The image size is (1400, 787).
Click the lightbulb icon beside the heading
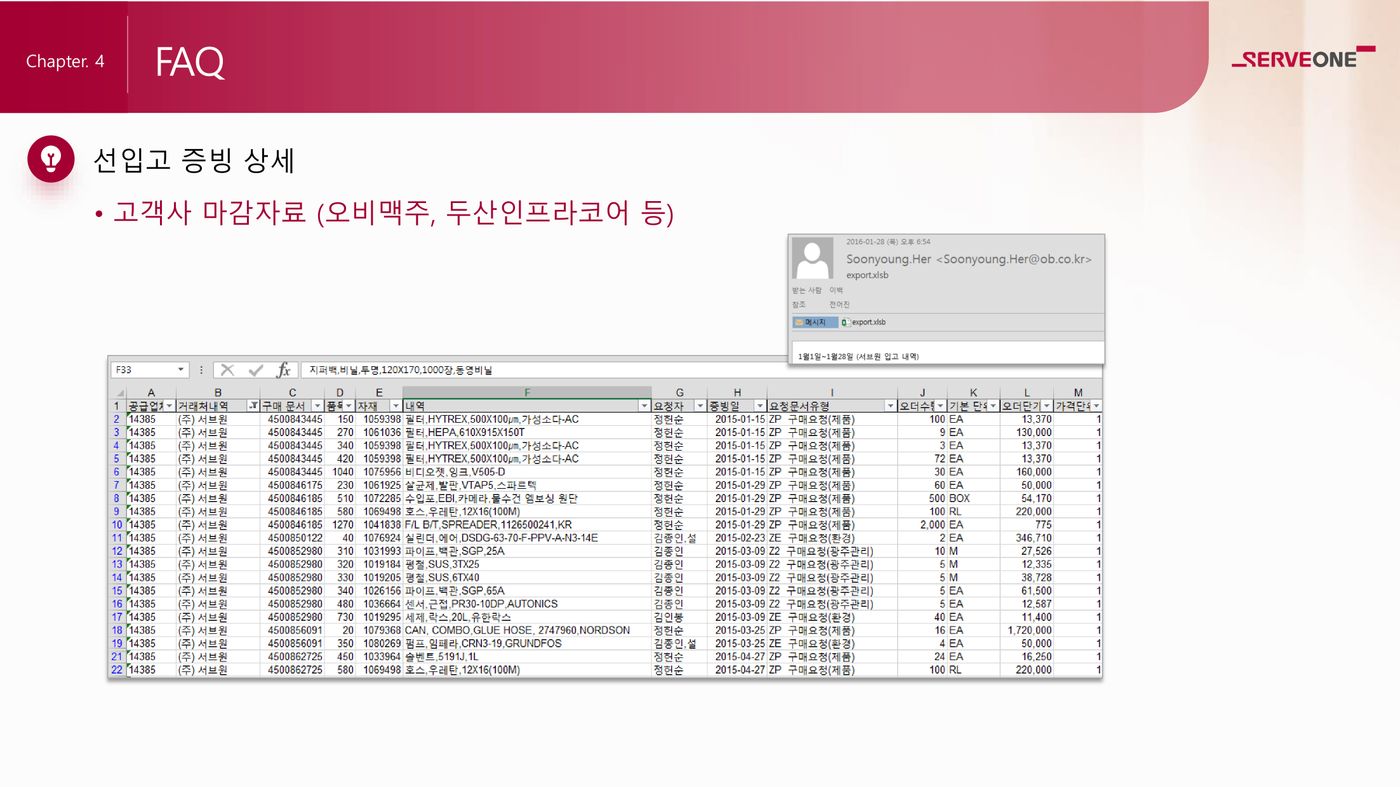51,159
